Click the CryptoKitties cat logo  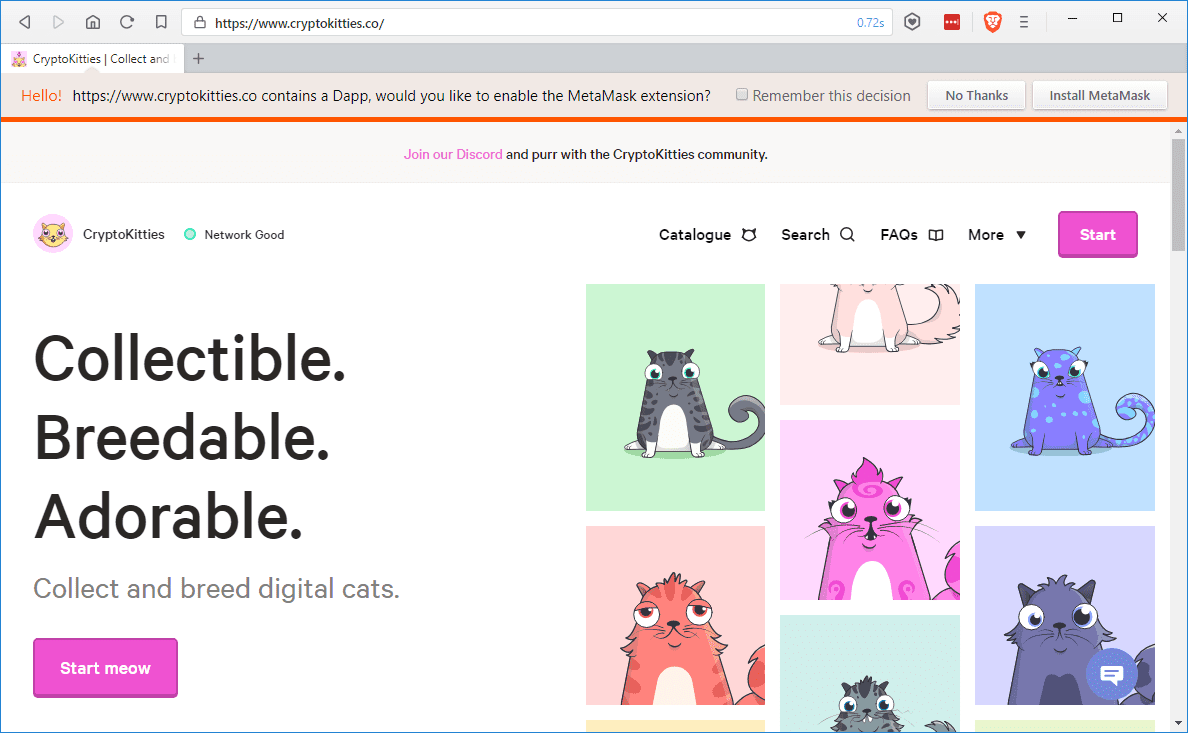[x=53, y=233]
